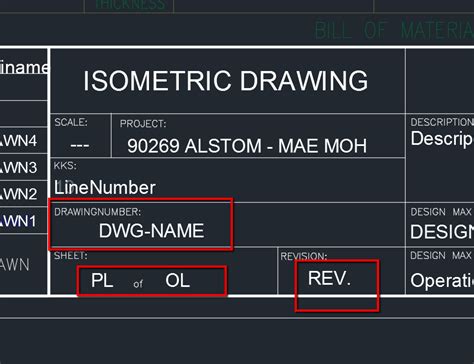Image resolution: width=474 pixels, height=364 pixels.
Task: Select the PL sheet attribute
Action: coord(102,280)
